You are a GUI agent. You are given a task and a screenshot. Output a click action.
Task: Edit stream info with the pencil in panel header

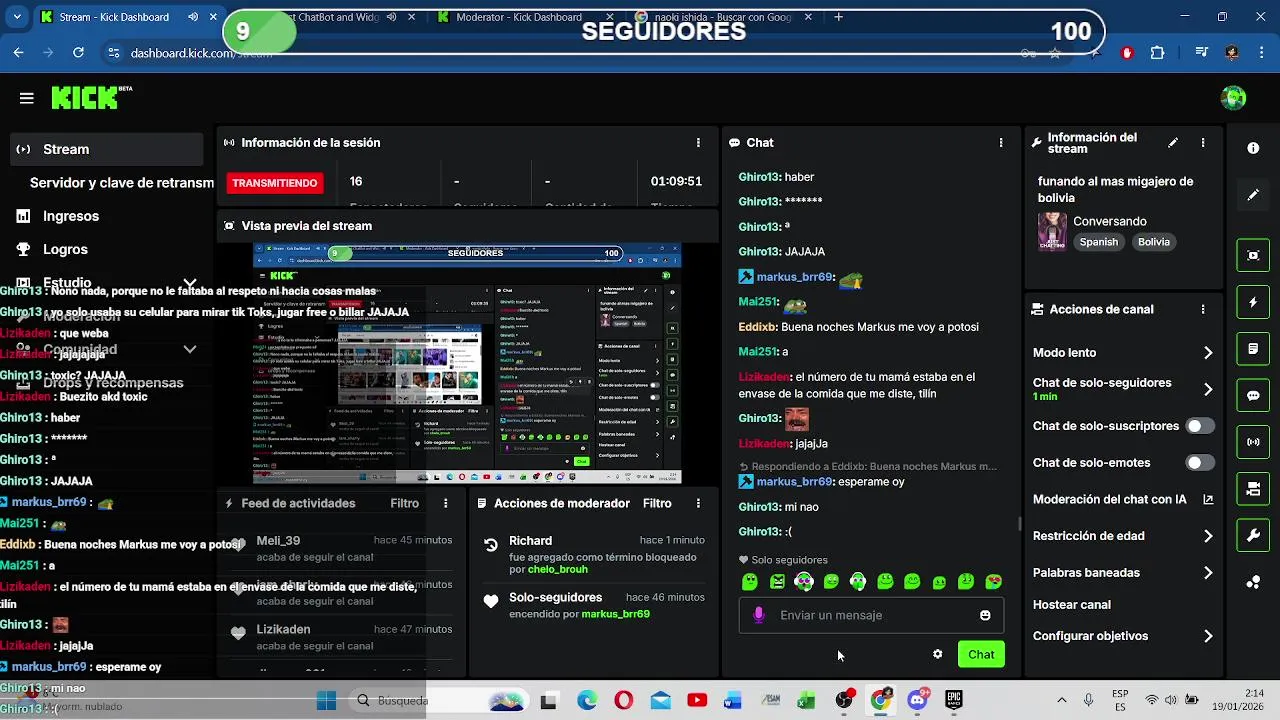point(1173,143)
